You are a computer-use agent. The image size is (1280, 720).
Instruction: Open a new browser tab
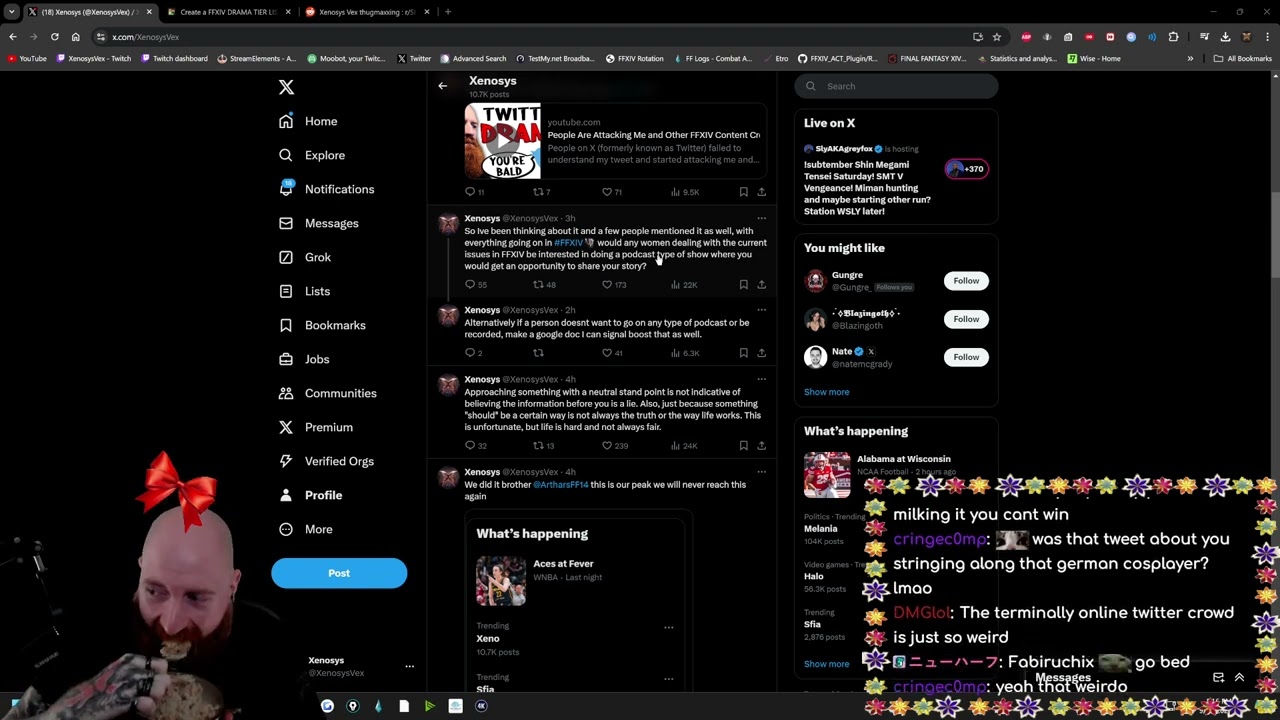pos(447,12)
